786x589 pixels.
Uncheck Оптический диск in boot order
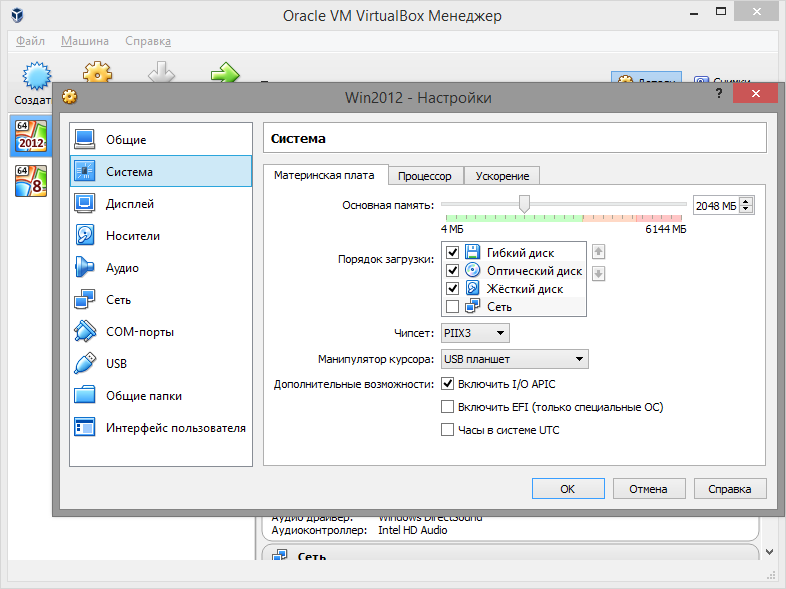(452, 270)
